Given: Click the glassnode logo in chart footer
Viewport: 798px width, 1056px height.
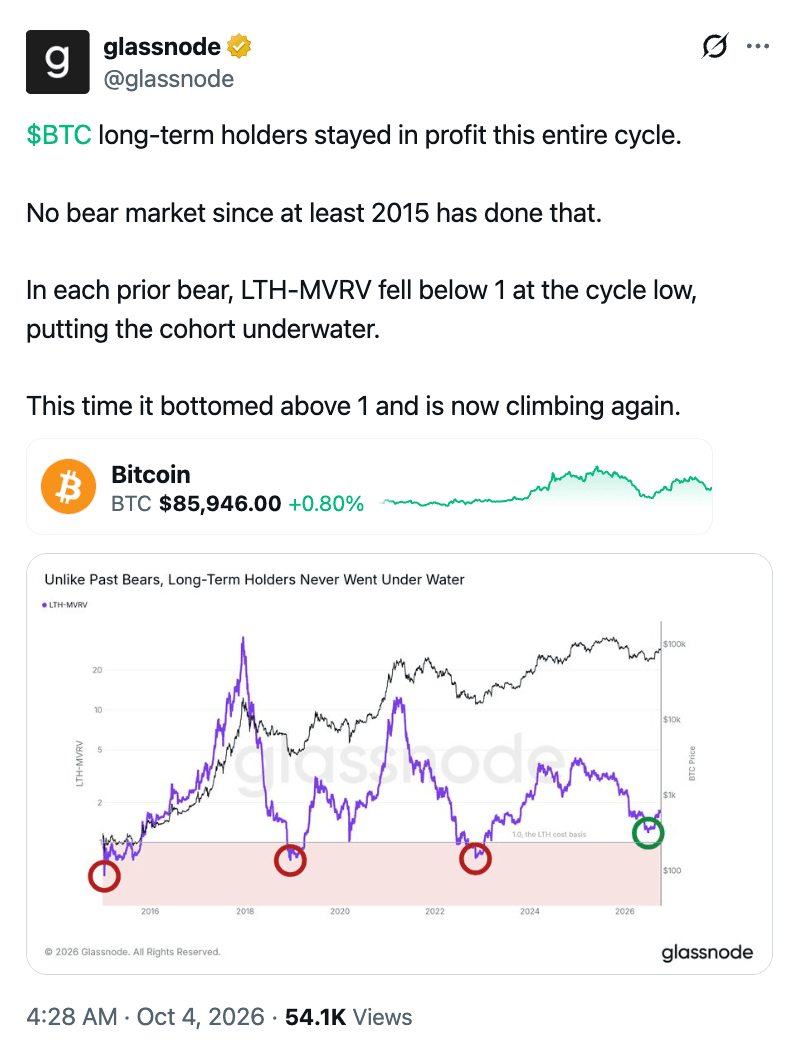Looking at the screenshot, I should point(707,952).
